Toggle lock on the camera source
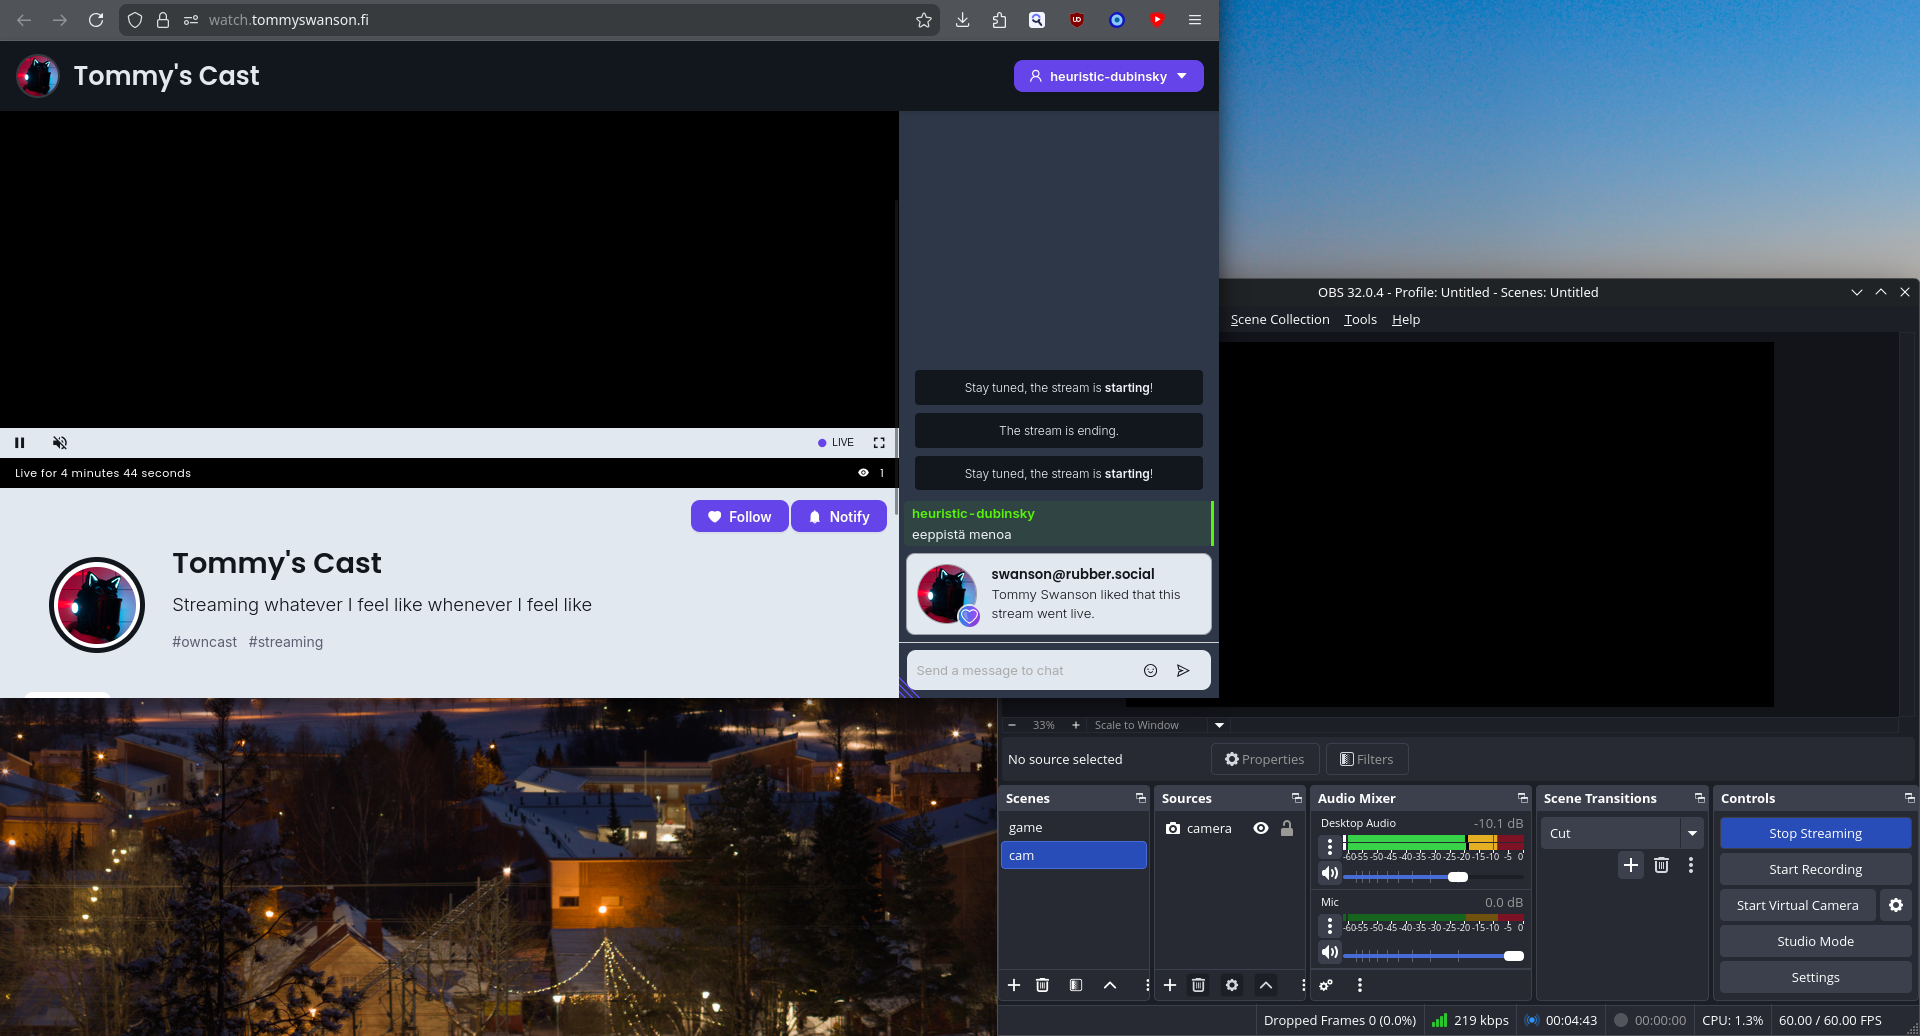Viewport: 1920px width, 1036px height. click(x=1287, y=828)
